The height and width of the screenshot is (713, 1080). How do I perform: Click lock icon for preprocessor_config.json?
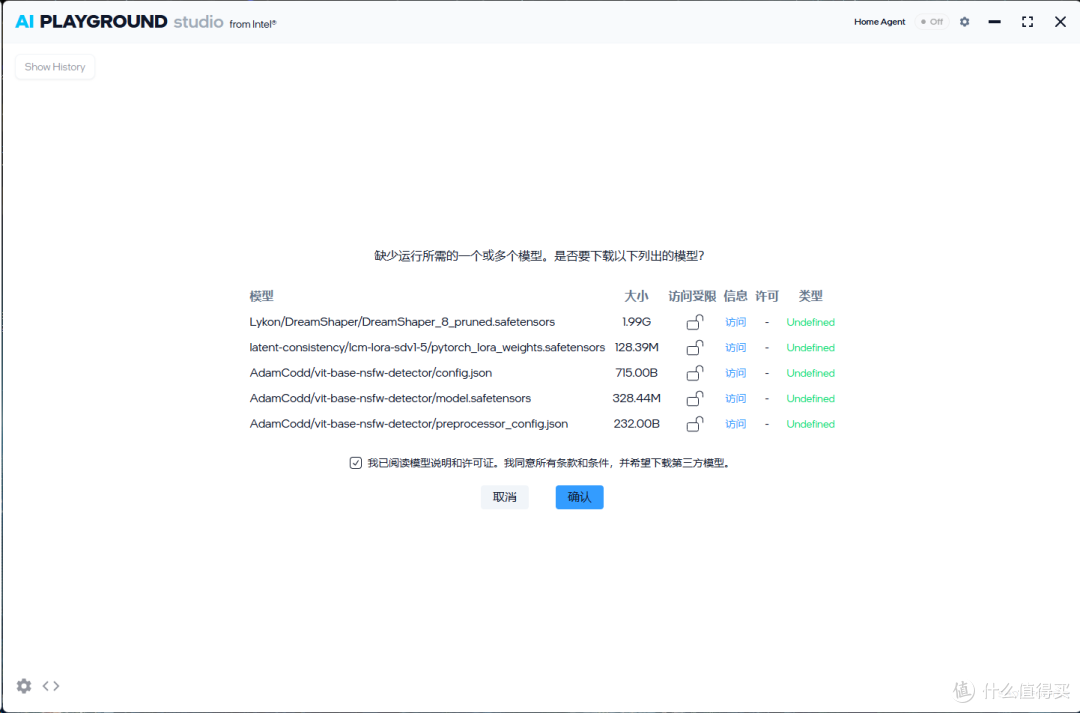pos(695,424)
